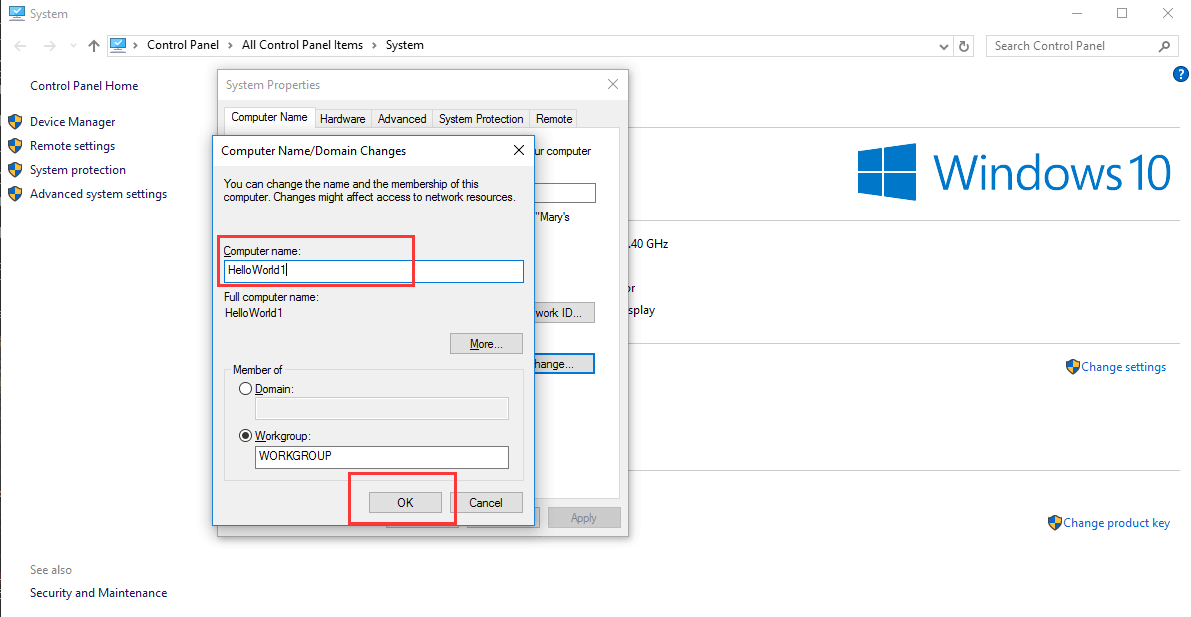Click the computer icon in address bar
This screenshot has height=617, width=1191.
[117, 45]
